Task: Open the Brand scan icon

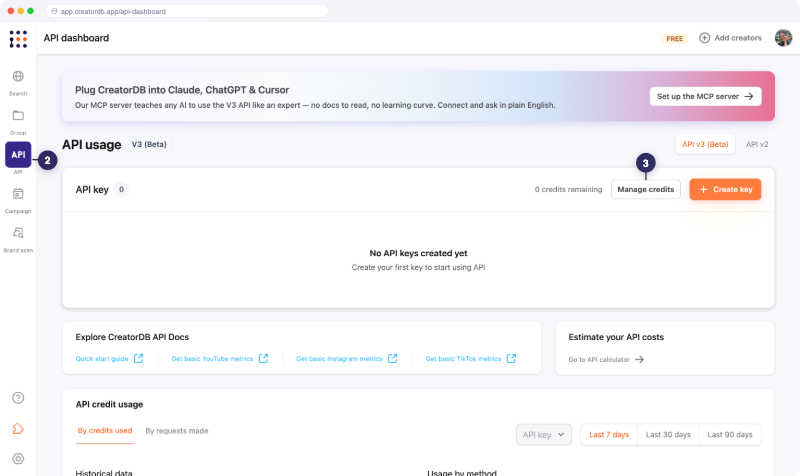Action: click(18, 233)
